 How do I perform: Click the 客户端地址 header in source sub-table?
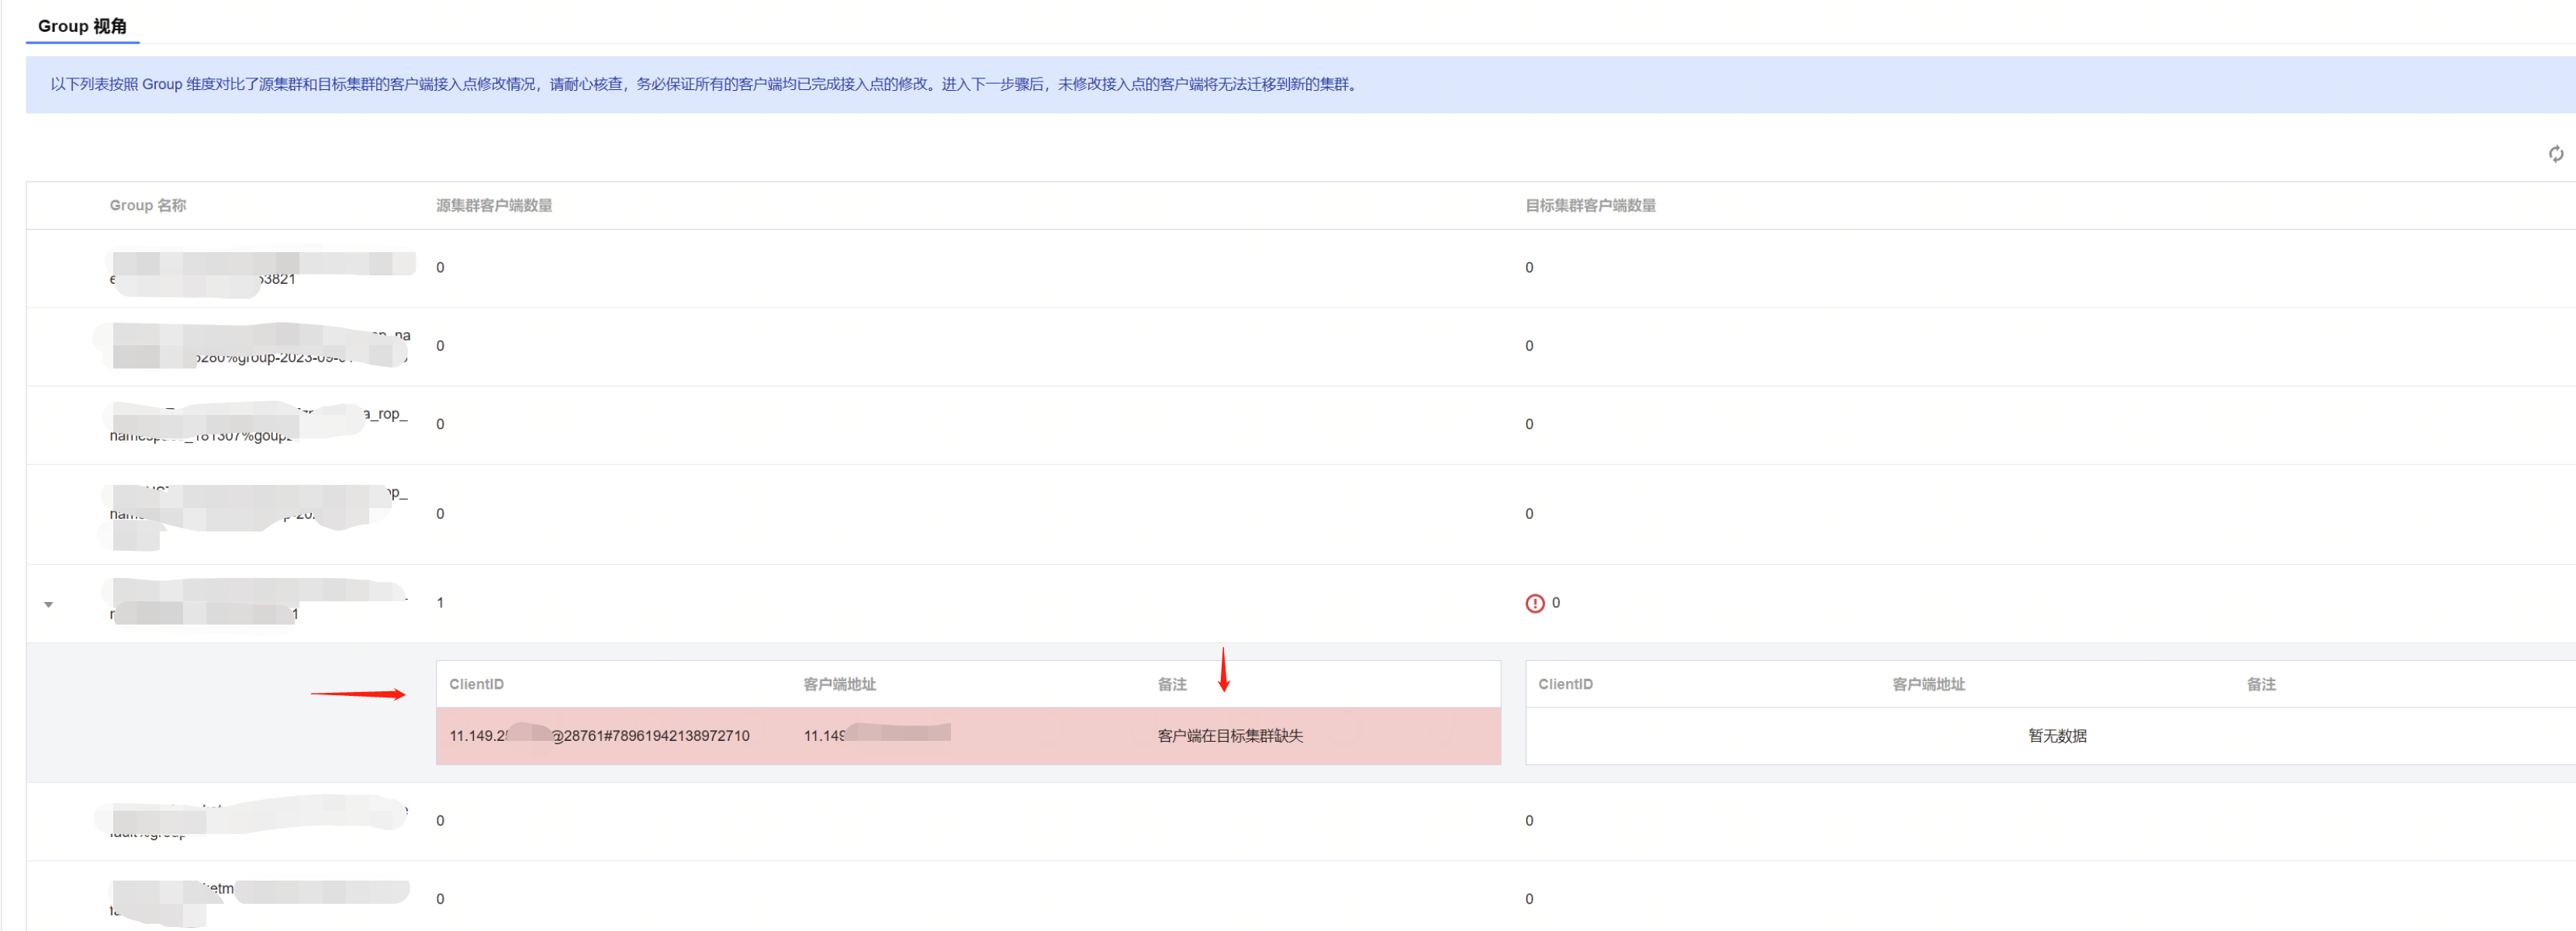click(x=839, y=685)
